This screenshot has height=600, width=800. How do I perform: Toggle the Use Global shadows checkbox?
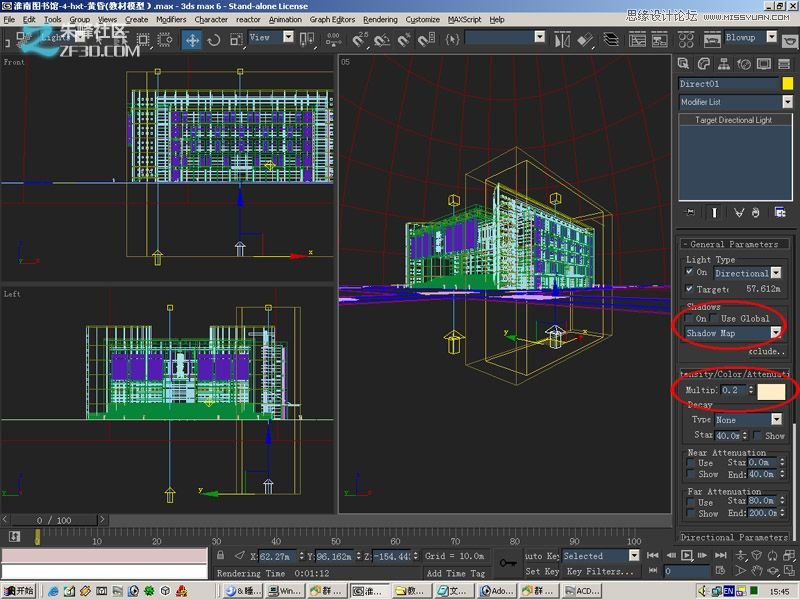click(714, 319)
